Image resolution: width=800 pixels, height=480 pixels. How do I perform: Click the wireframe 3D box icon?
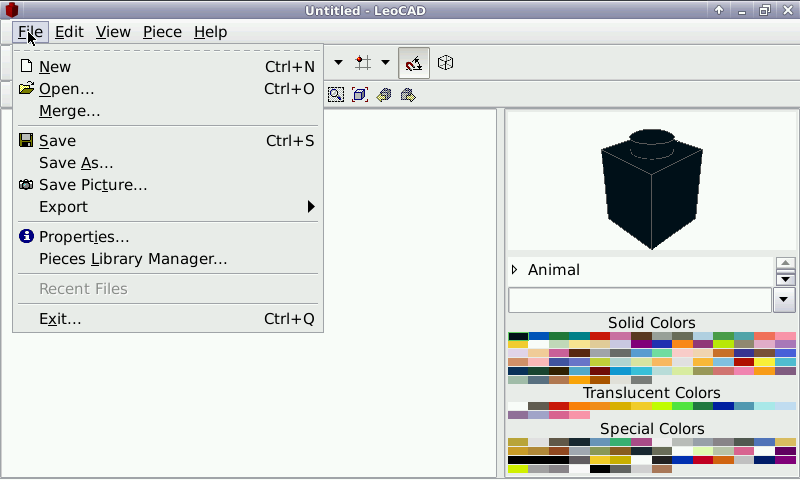446,63
